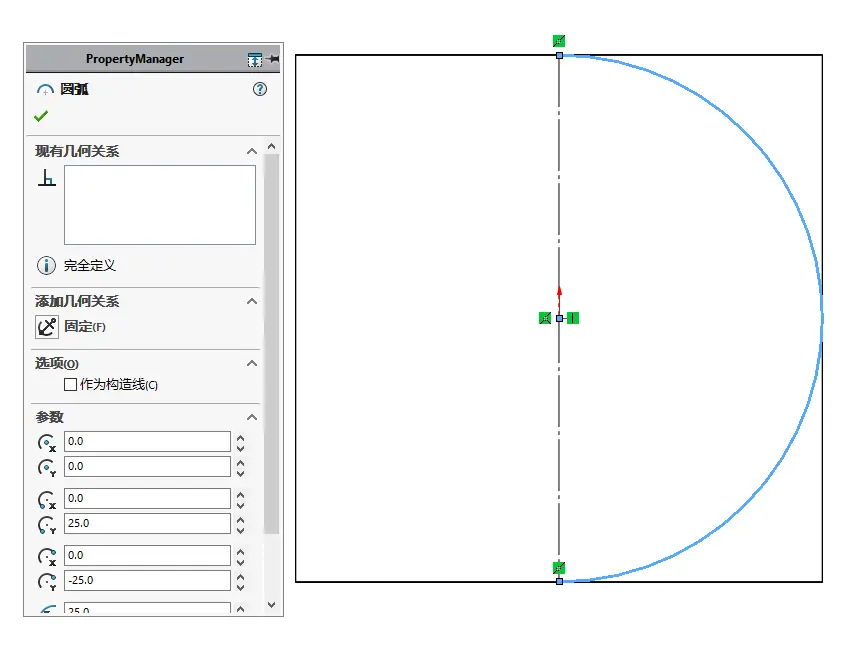855x645 pixels.
Task: Click the center Y coordinate field
Action: click(147, 466)
